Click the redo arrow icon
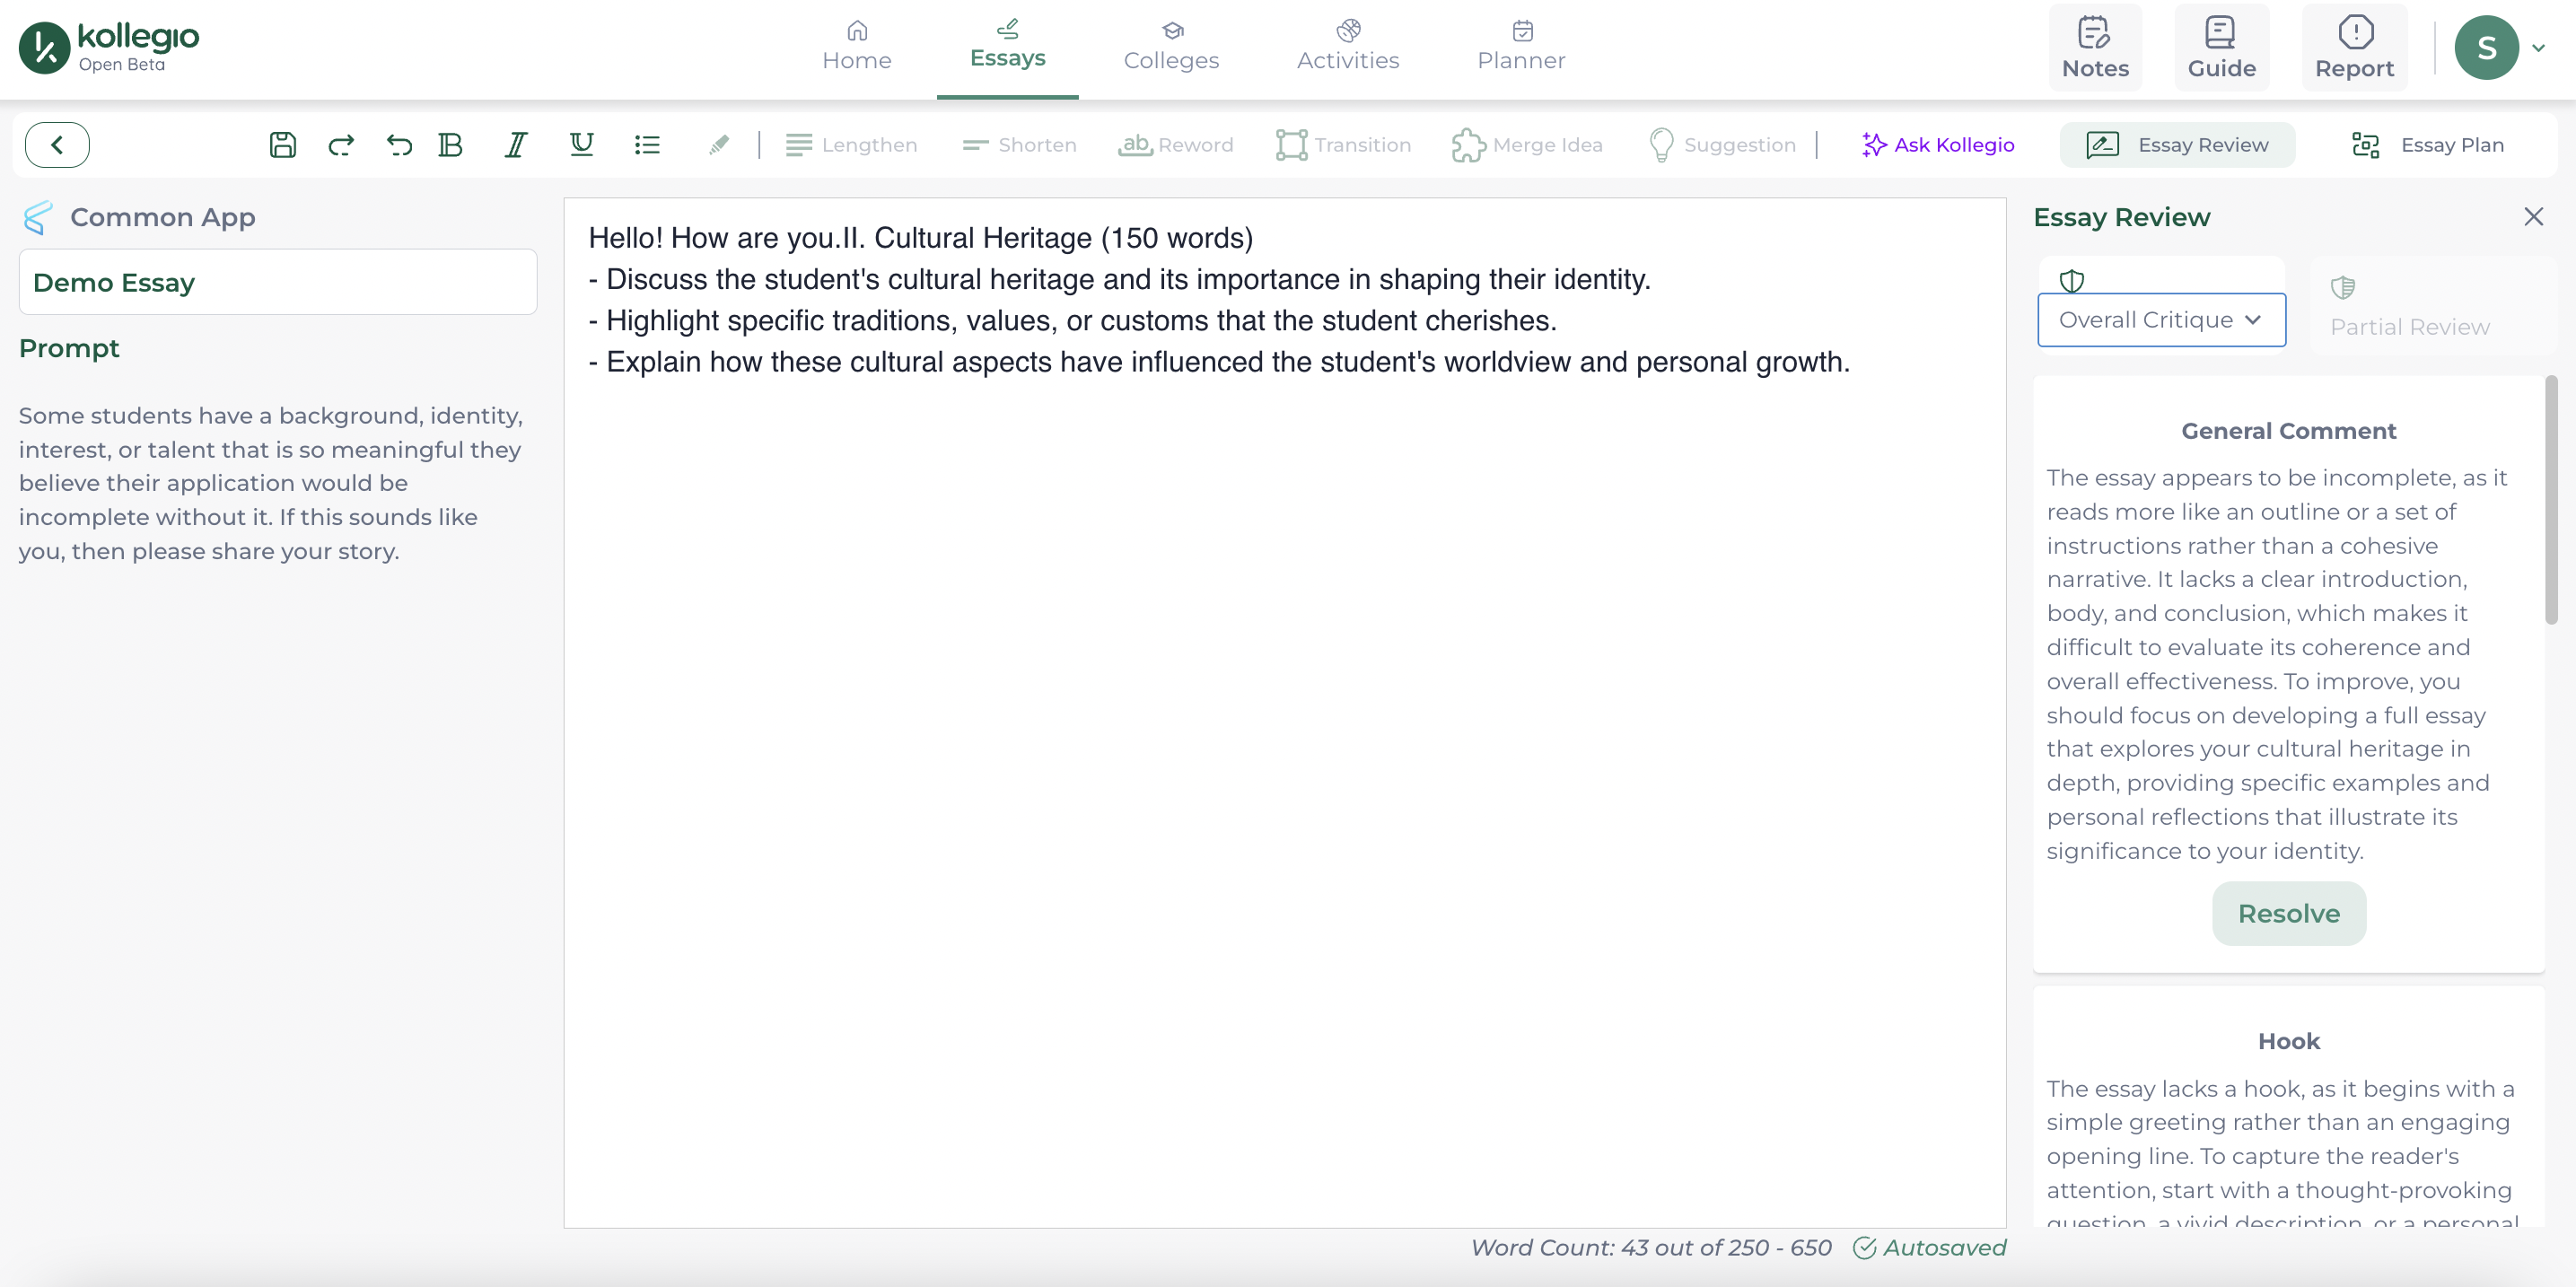This screenshot has width=2576, height=1287. click(341, 145)
